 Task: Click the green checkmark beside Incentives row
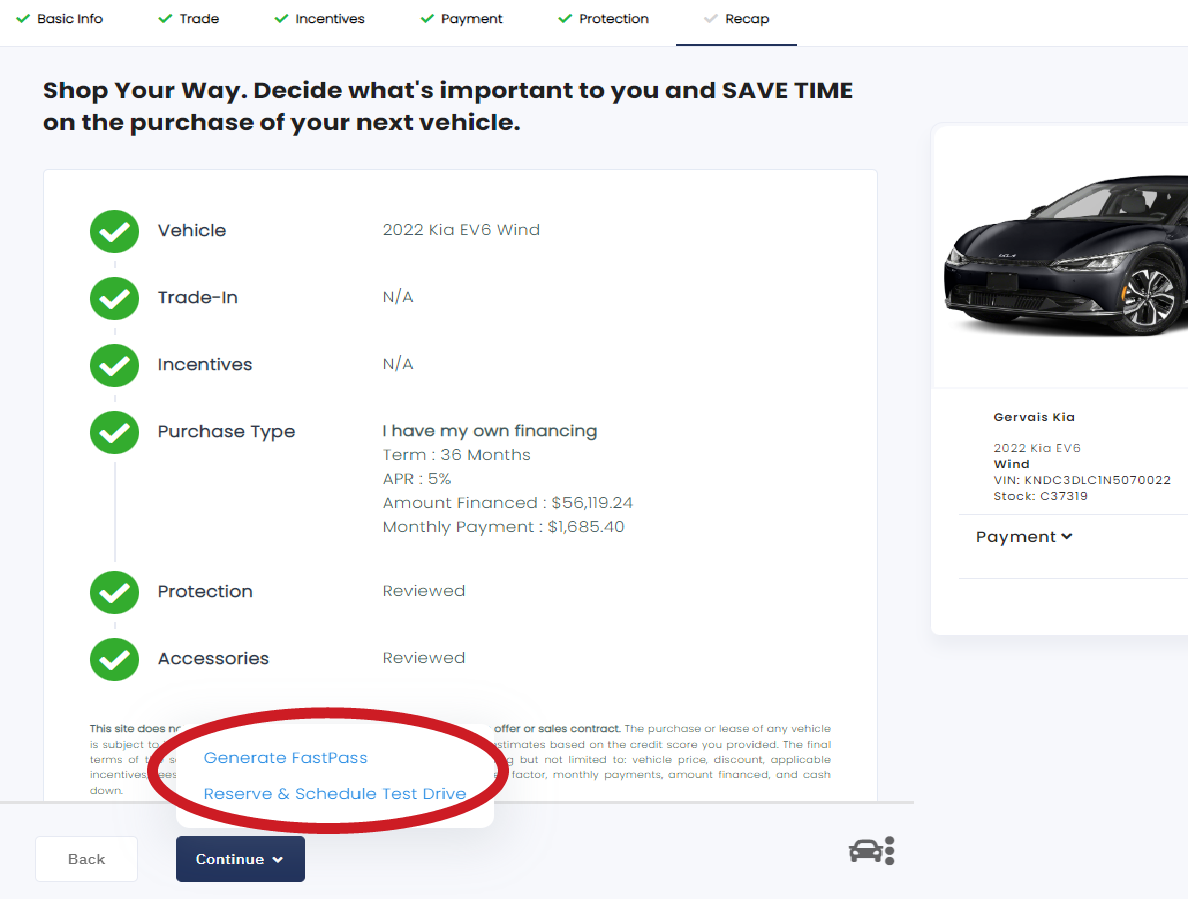(114, 365)
